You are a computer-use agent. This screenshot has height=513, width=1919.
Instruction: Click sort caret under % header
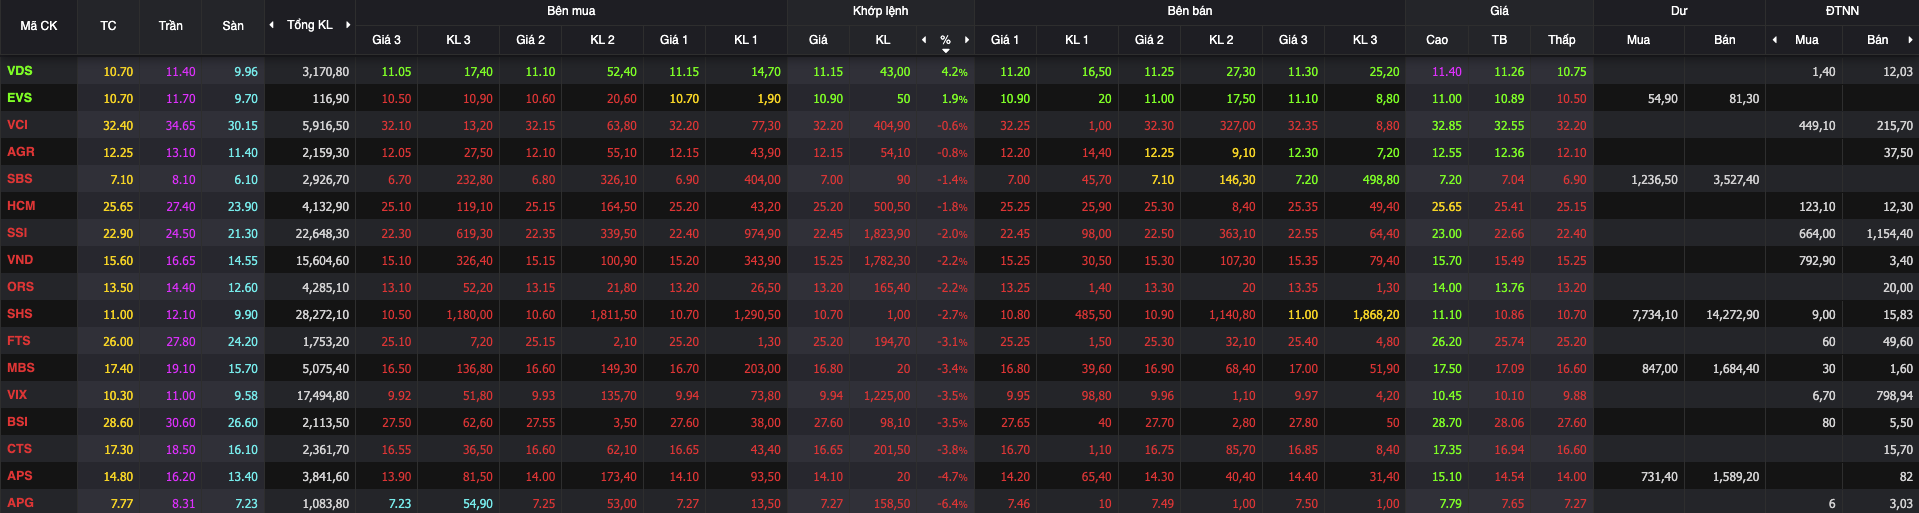tap(946, 50)
